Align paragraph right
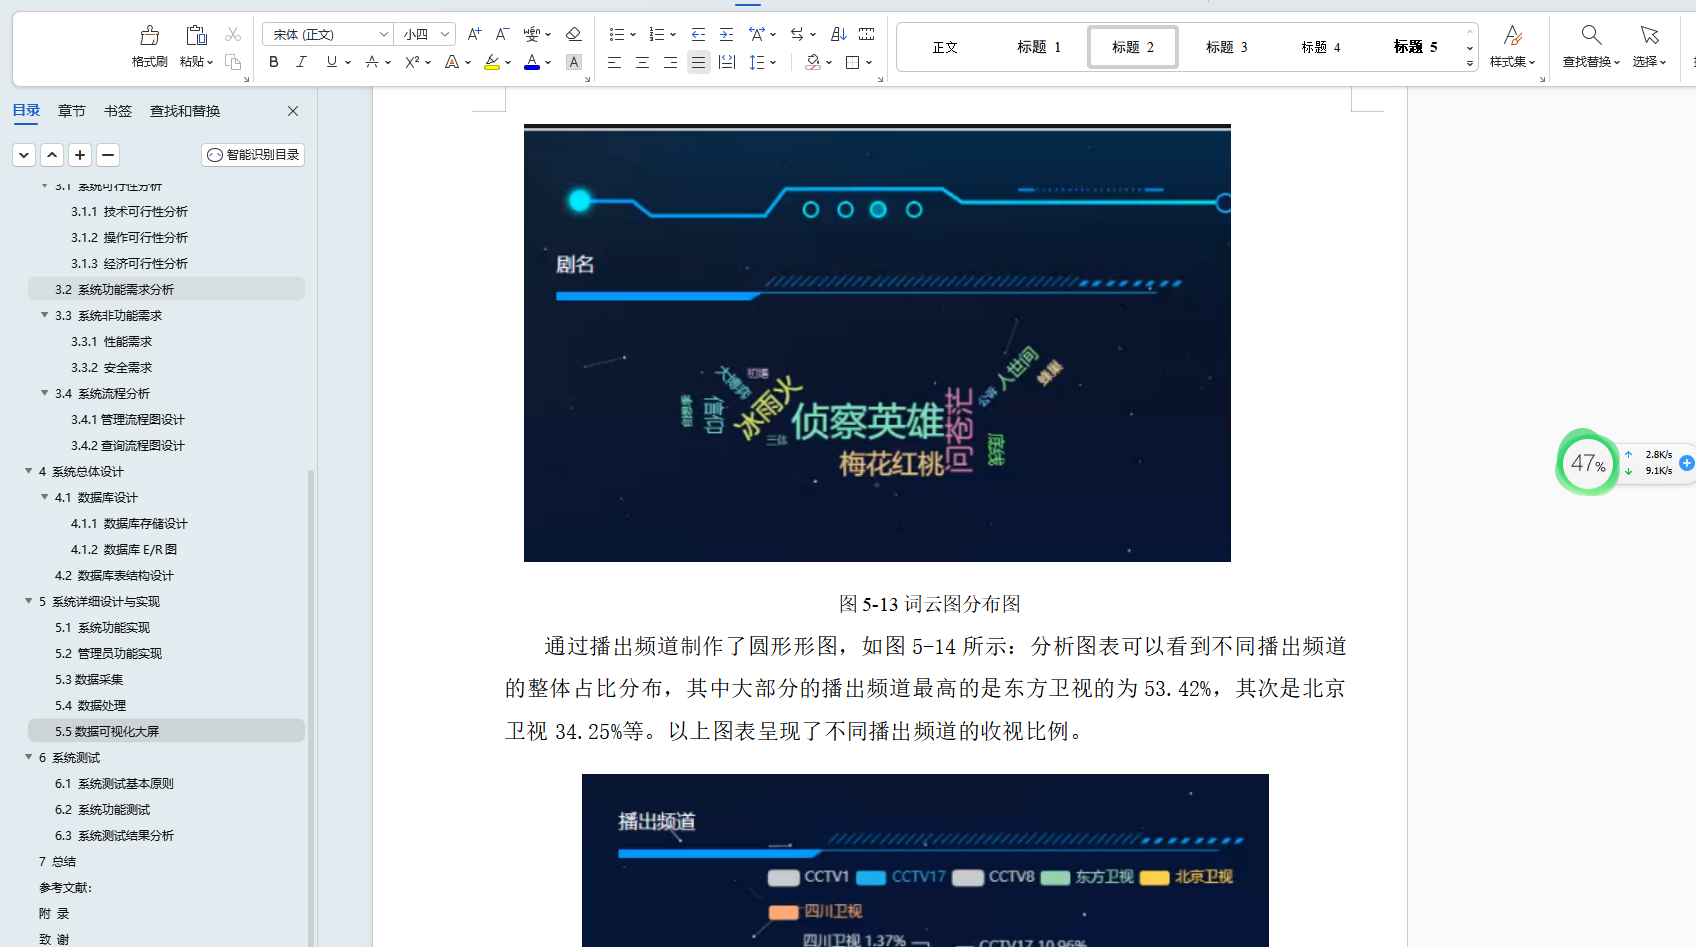This screenshot has height=947, width=1696. 670,62
